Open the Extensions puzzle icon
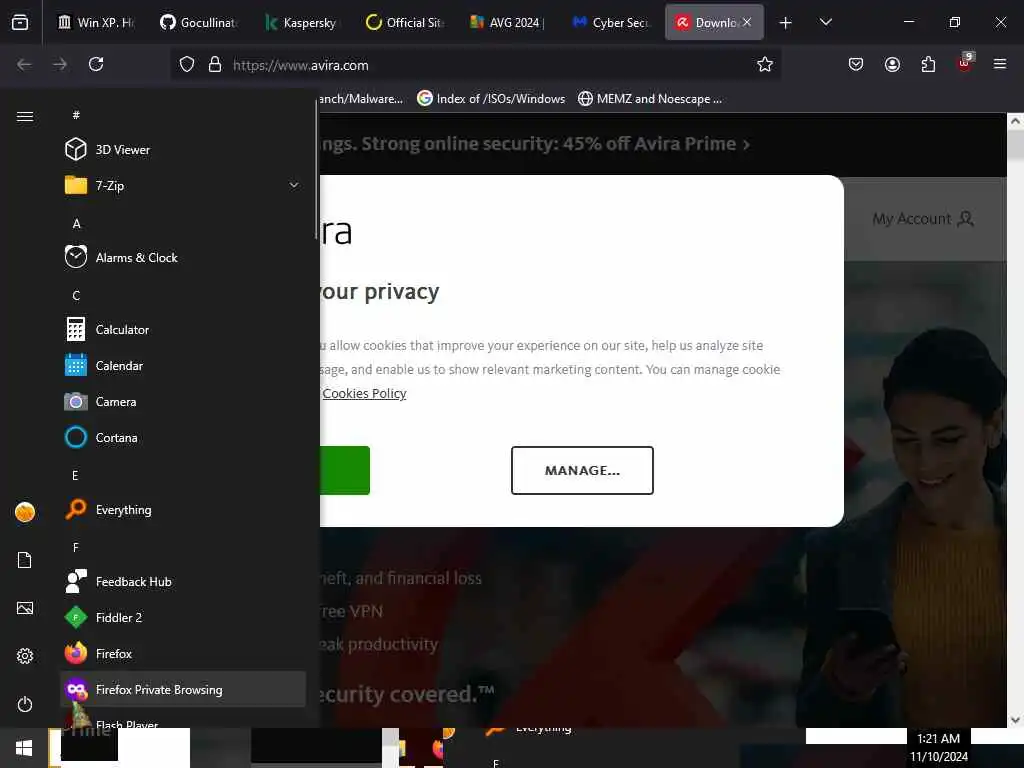This screenshot has height=768, width=1024. click(x=928, y=64)
